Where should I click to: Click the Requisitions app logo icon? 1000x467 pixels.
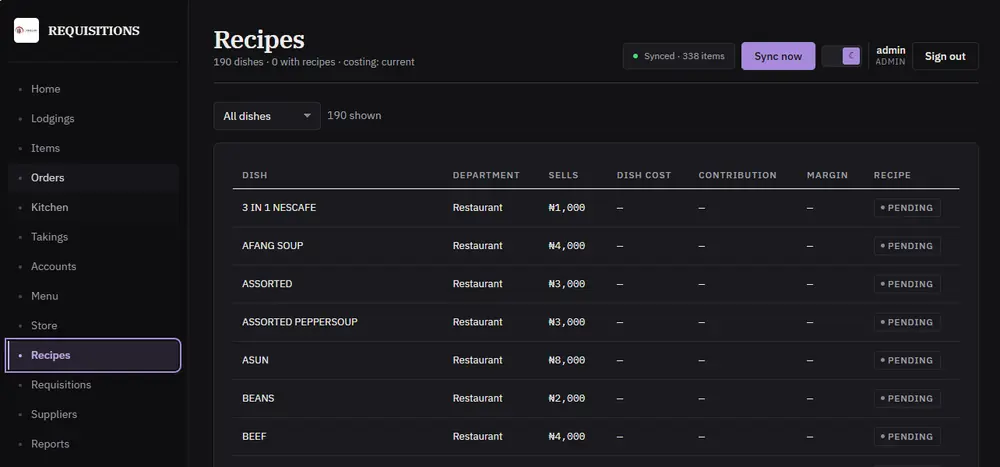27,31
